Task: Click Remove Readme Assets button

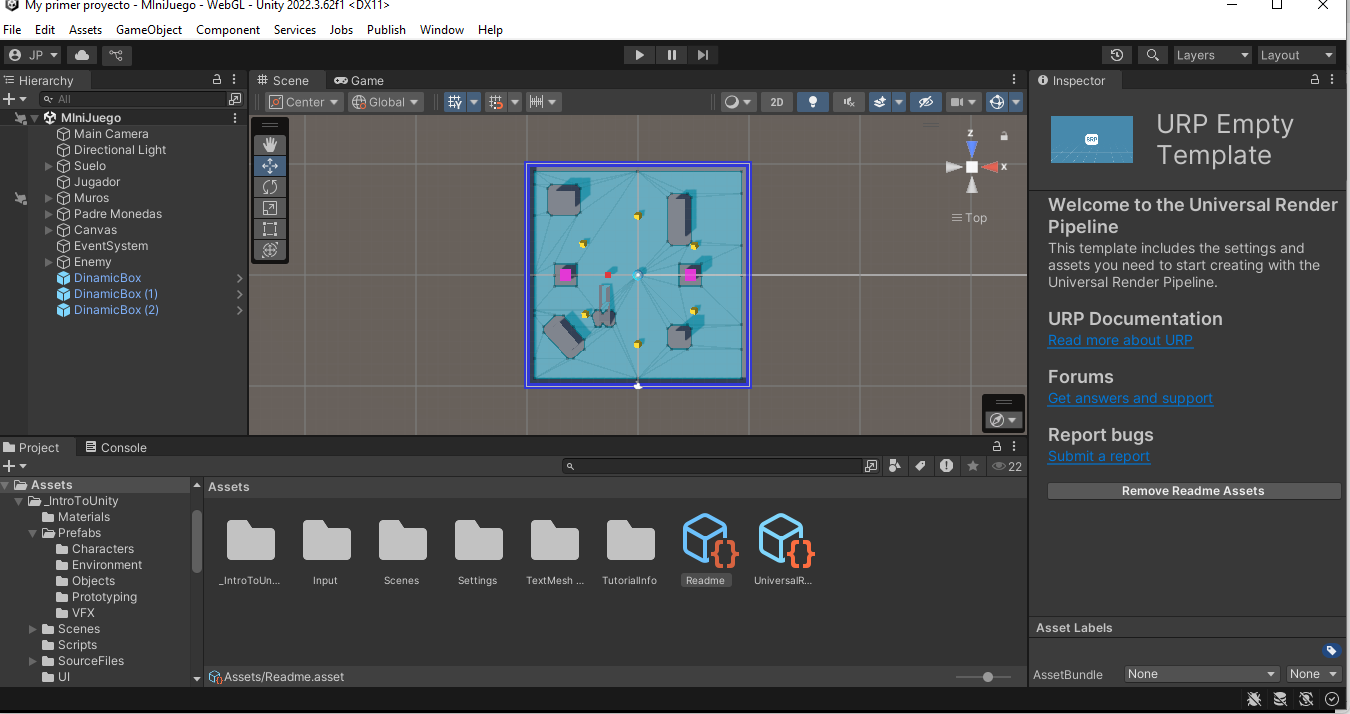Action: [1193, 491]
